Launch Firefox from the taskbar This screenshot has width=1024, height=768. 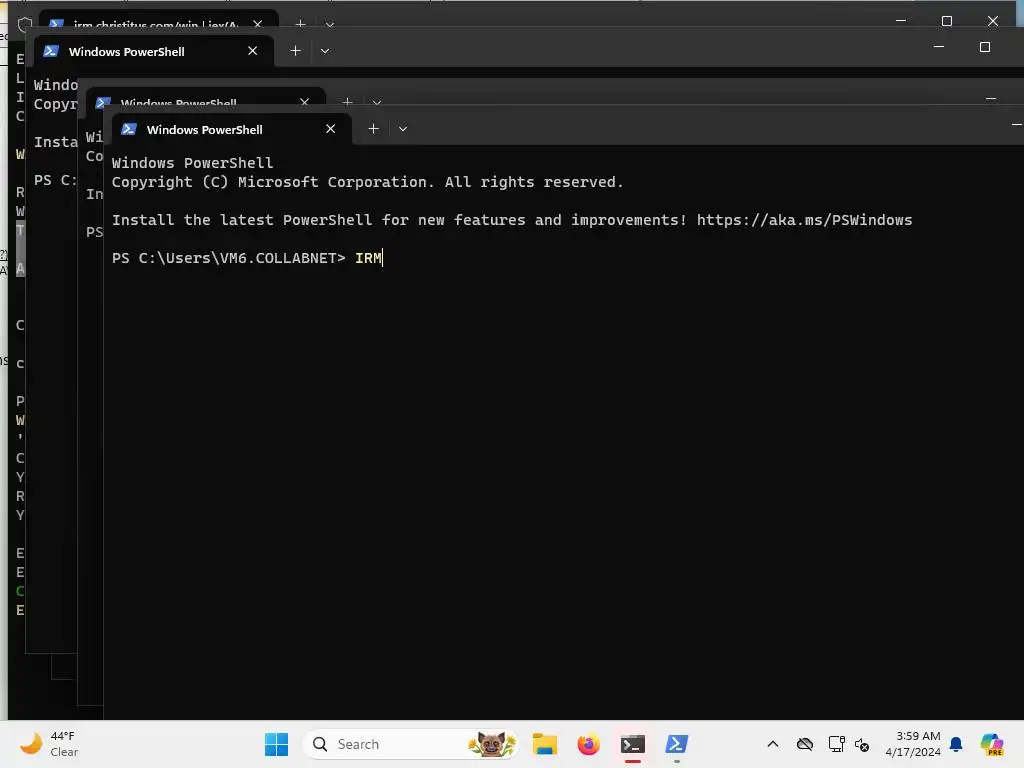point(588,744)
